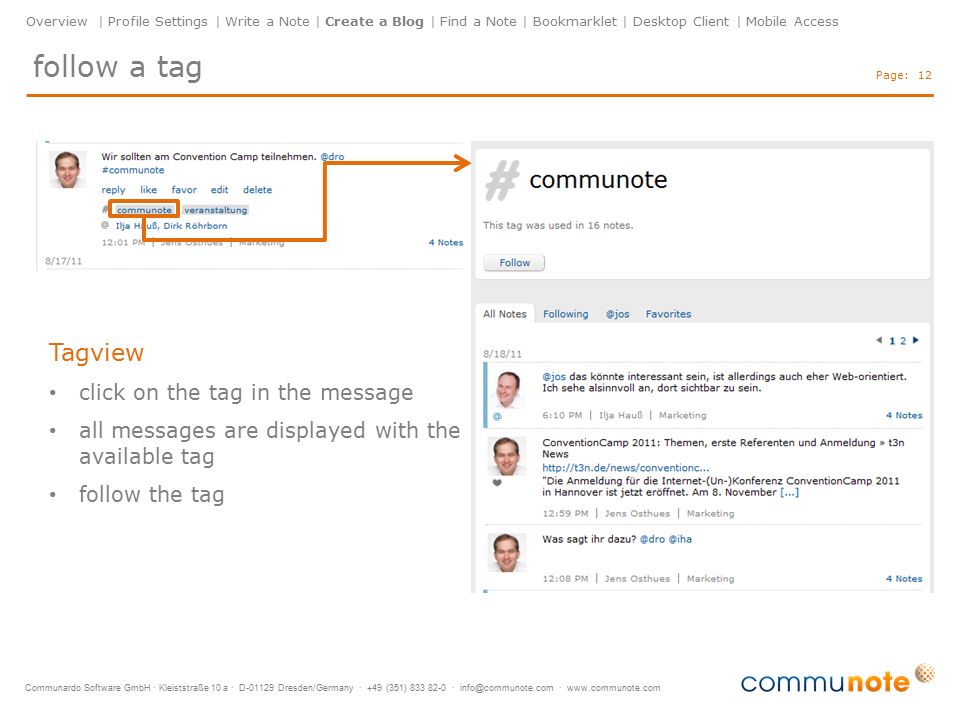Click Jens Osthues avatar in ConventionCamp 2011 note
960x720 pixels.
pos(507,456)
